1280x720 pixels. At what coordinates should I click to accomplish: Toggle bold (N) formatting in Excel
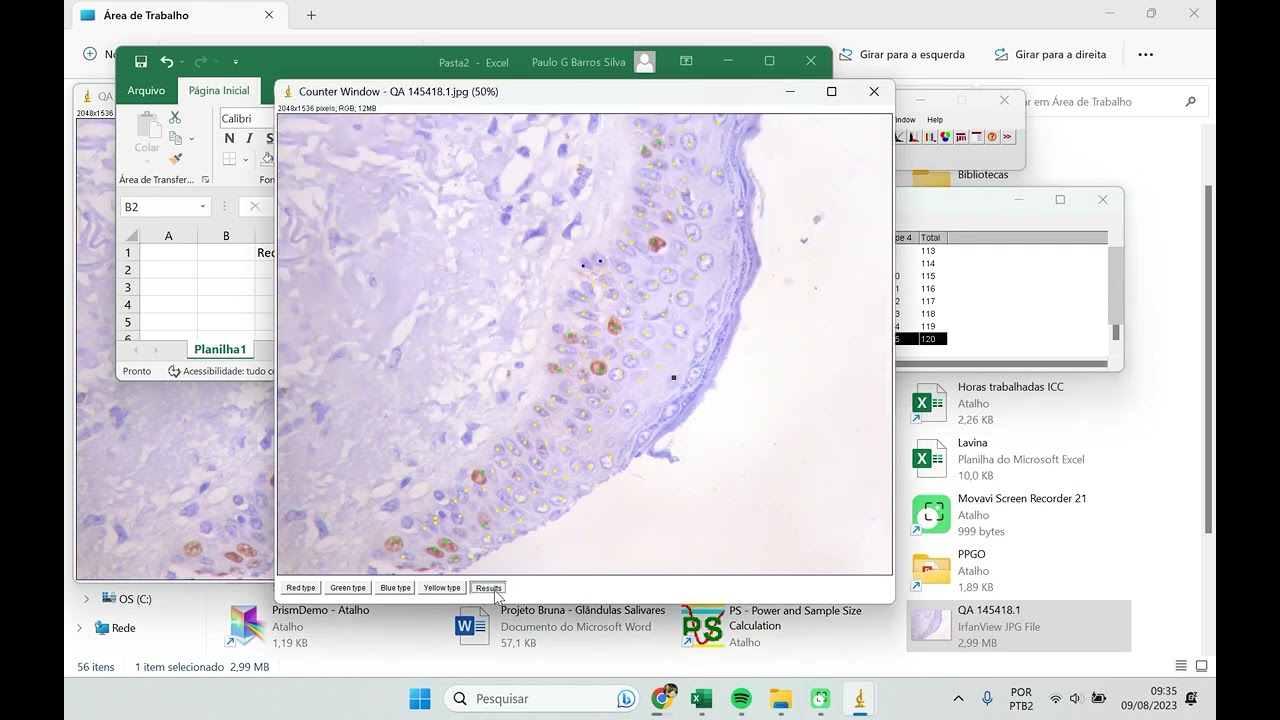(229, 139)
